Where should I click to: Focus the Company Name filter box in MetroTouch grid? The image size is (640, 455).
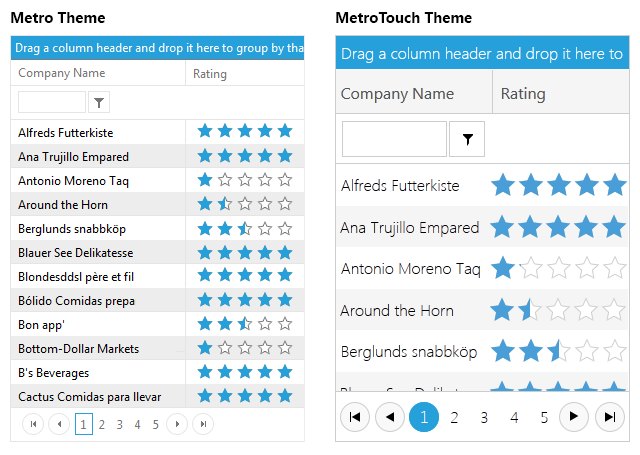pyautogui.click(x=394, y=139)
